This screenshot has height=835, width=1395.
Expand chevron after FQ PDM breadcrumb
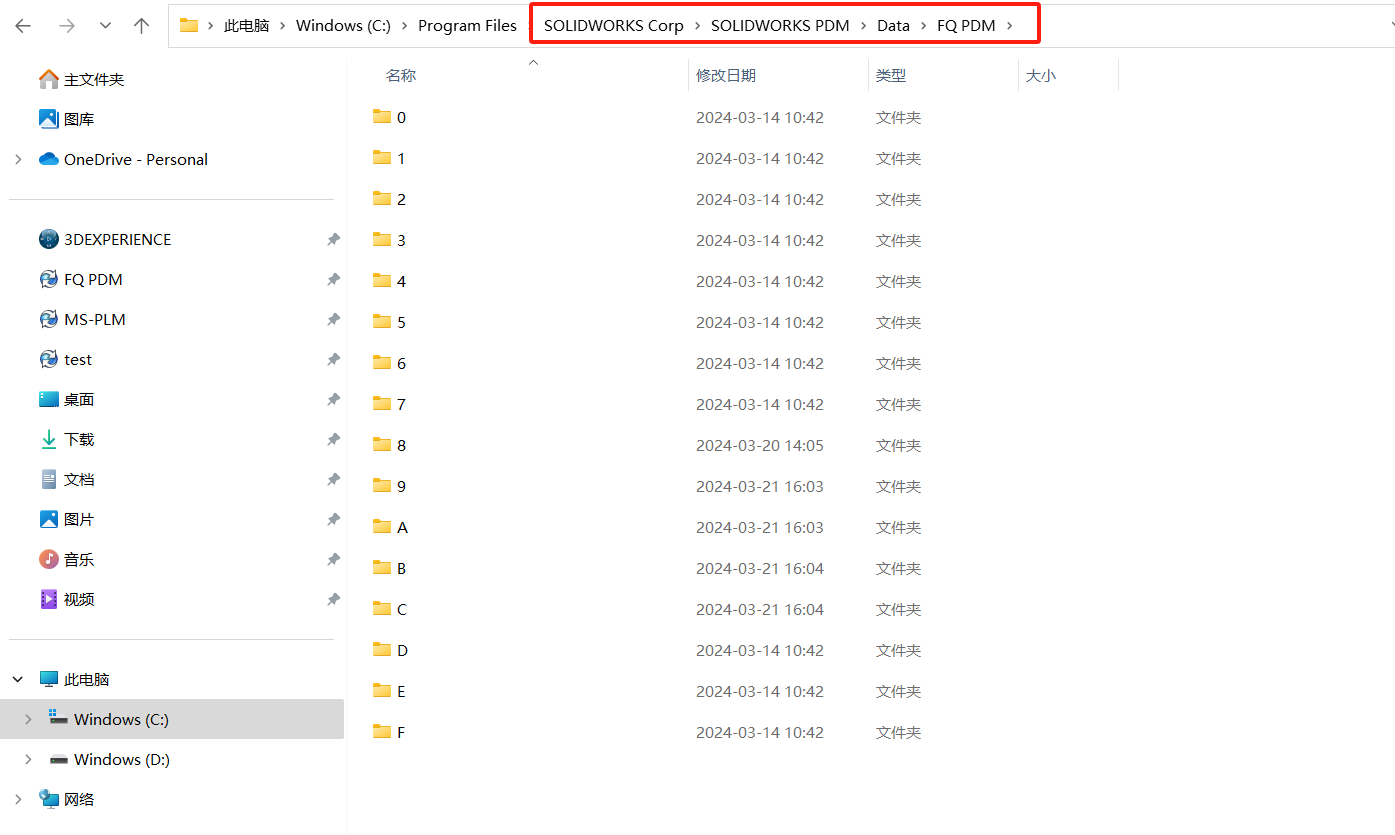[x=1011, y=26]
